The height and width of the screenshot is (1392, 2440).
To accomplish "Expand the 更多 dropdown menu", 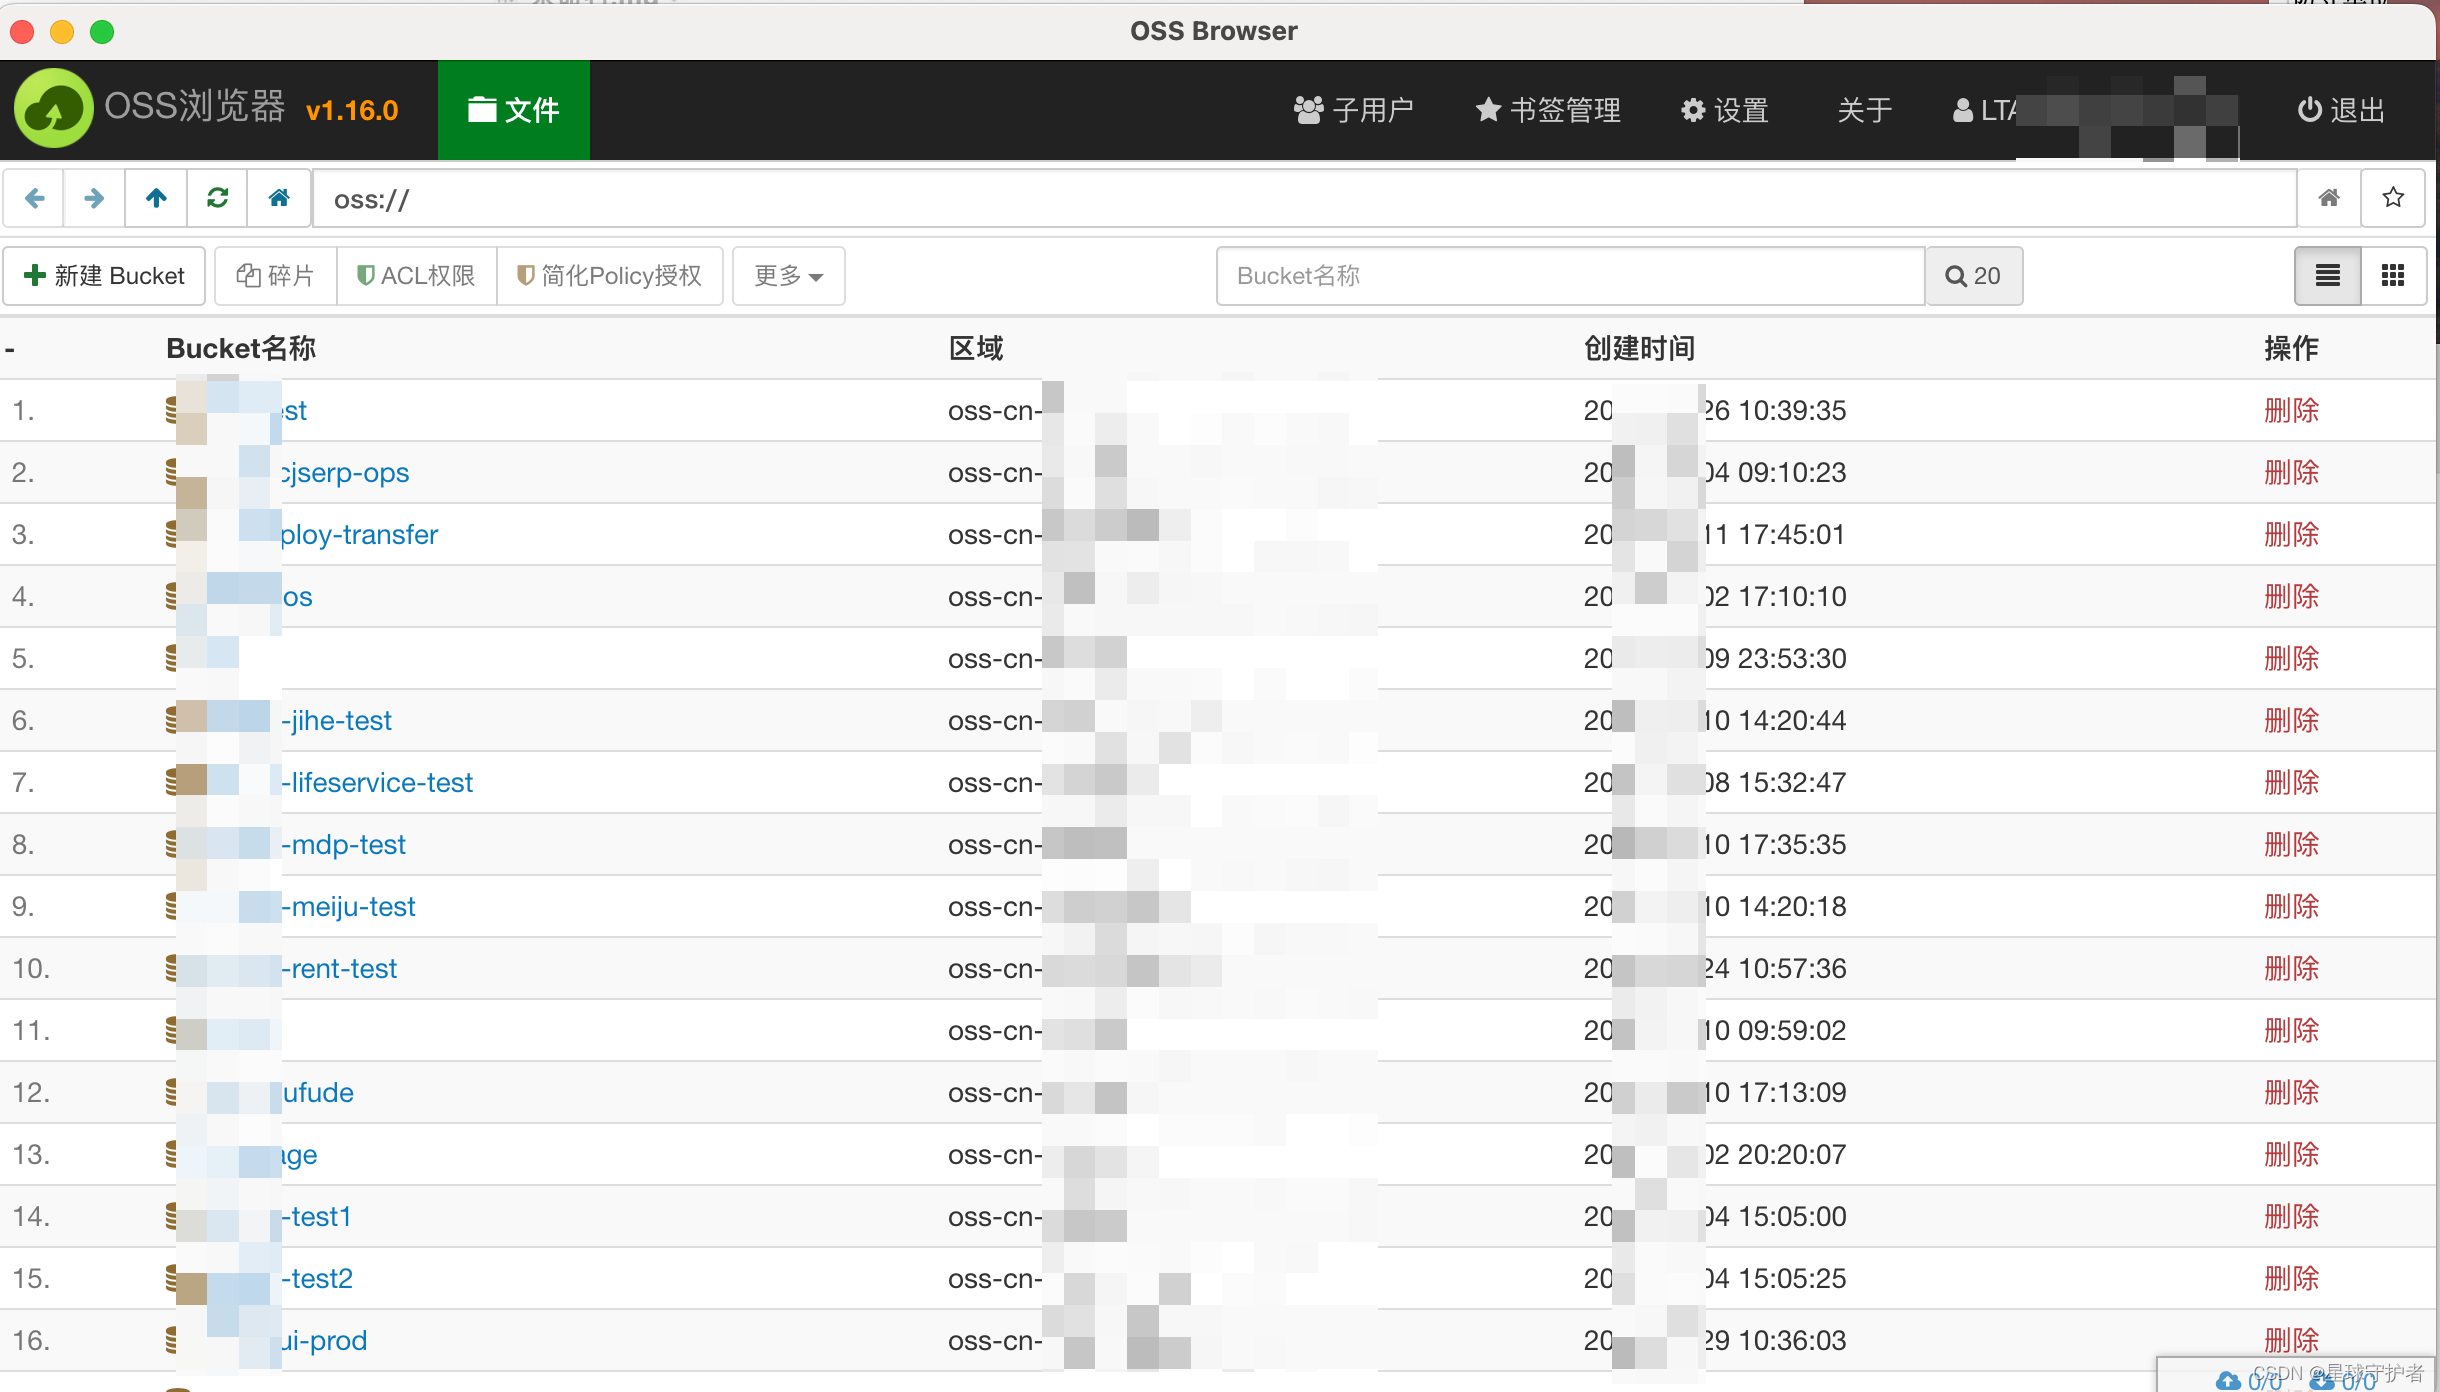I will (x=787, y=276).
